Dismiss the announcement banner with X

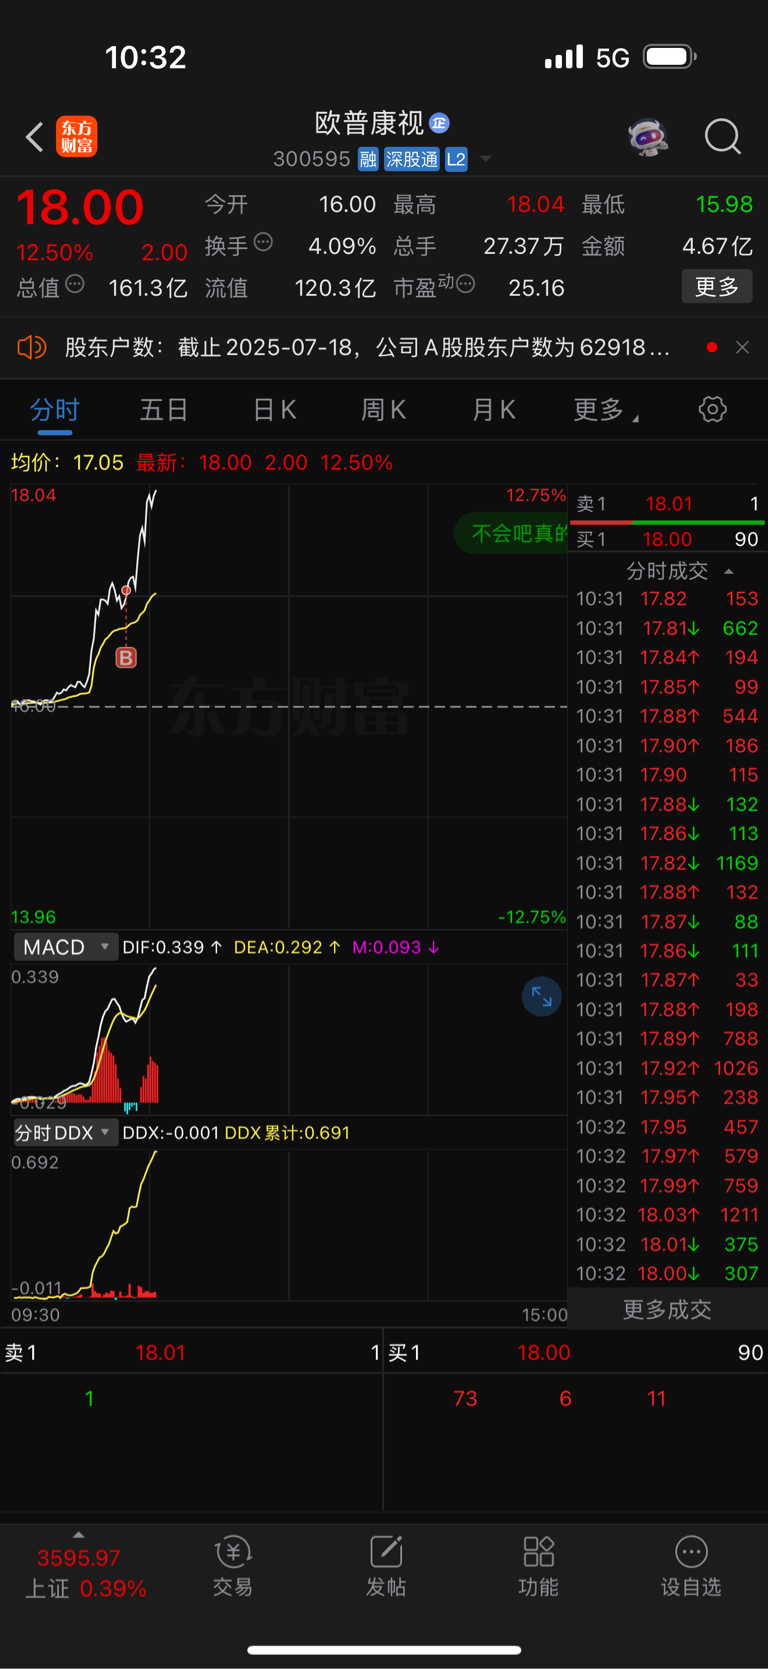[x=742, y=347]
